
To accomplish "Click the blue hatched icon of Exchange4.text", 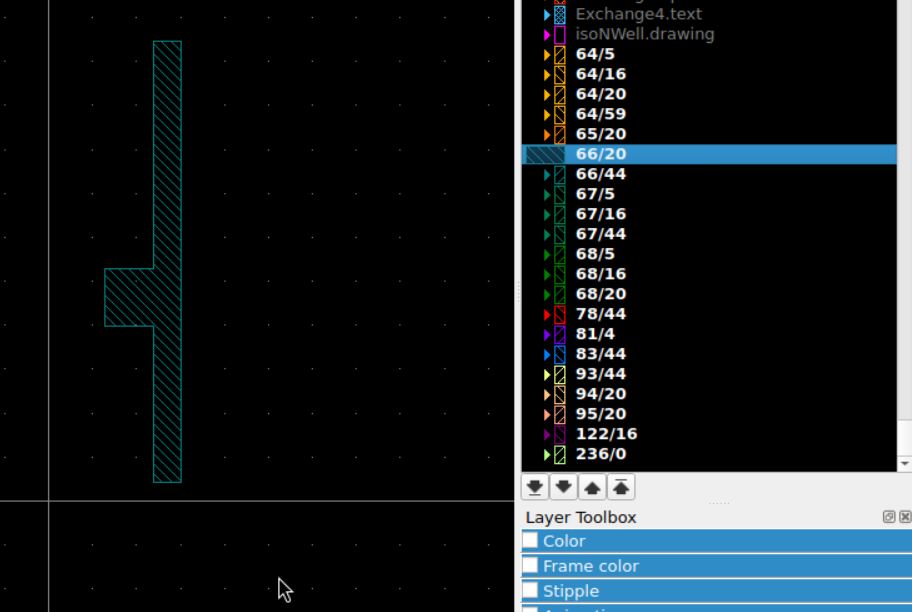I will 559,14.
